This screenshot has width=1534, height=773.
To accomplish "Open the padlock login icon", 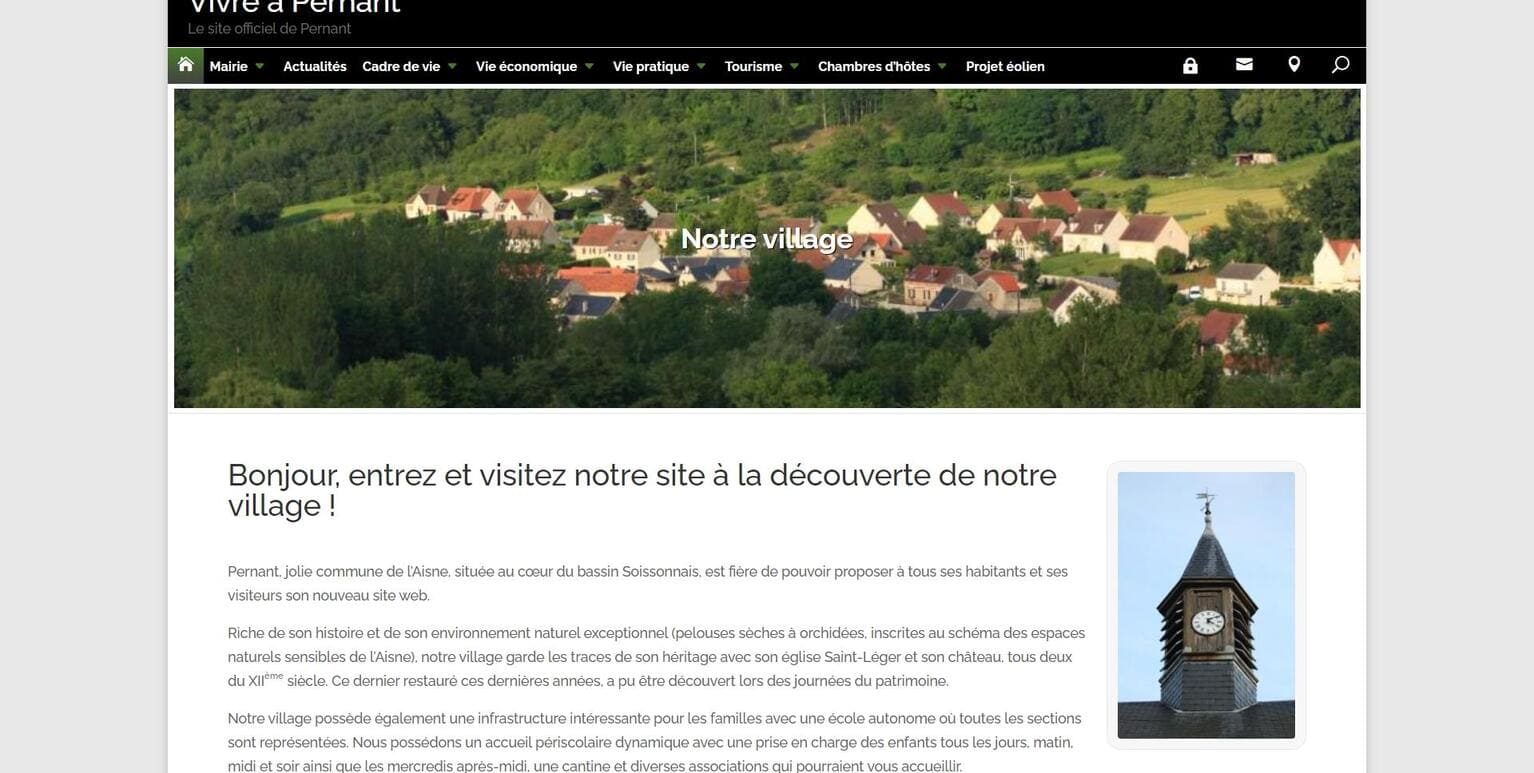I will coord(1190,66).
